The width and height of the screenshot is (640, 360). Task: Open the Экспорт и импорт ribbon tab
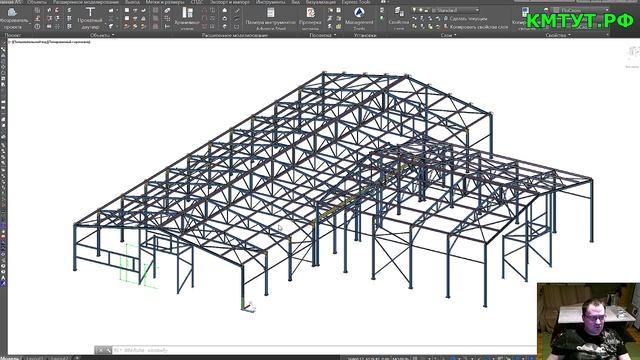click(x=229, y=2)
